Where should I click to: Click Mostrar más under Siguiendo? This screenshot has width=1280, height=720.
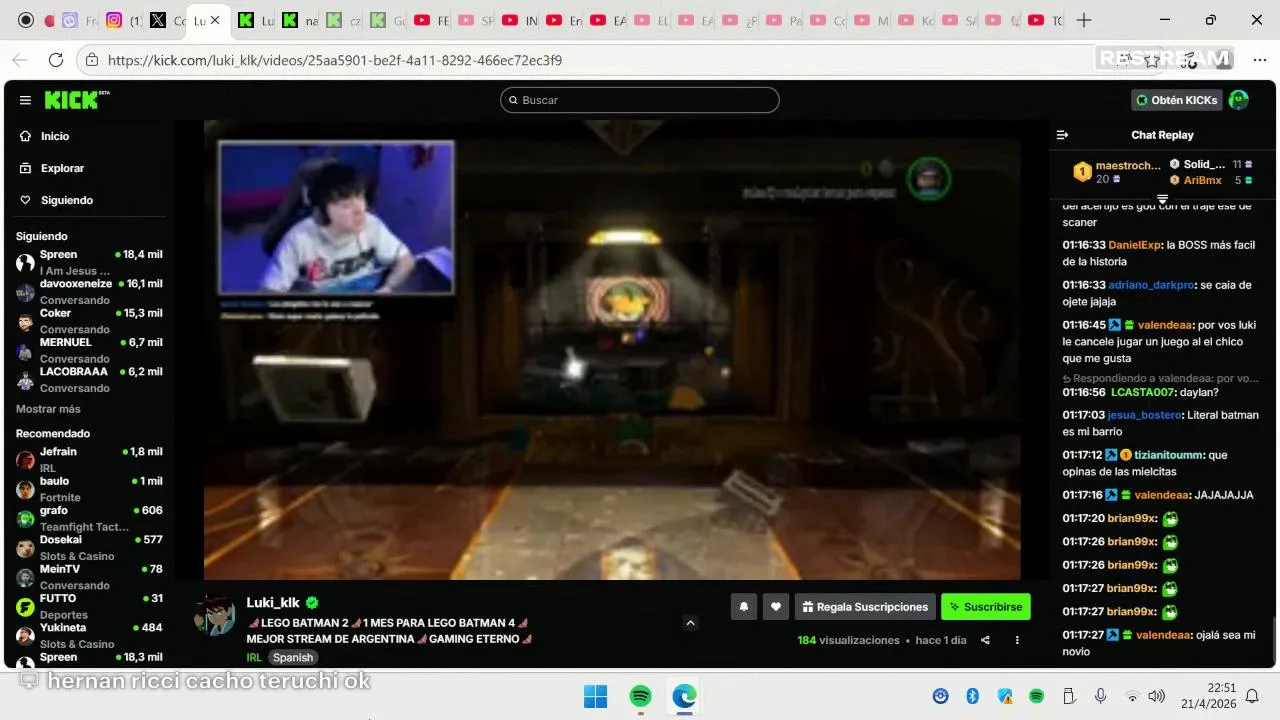click(48, 409)
